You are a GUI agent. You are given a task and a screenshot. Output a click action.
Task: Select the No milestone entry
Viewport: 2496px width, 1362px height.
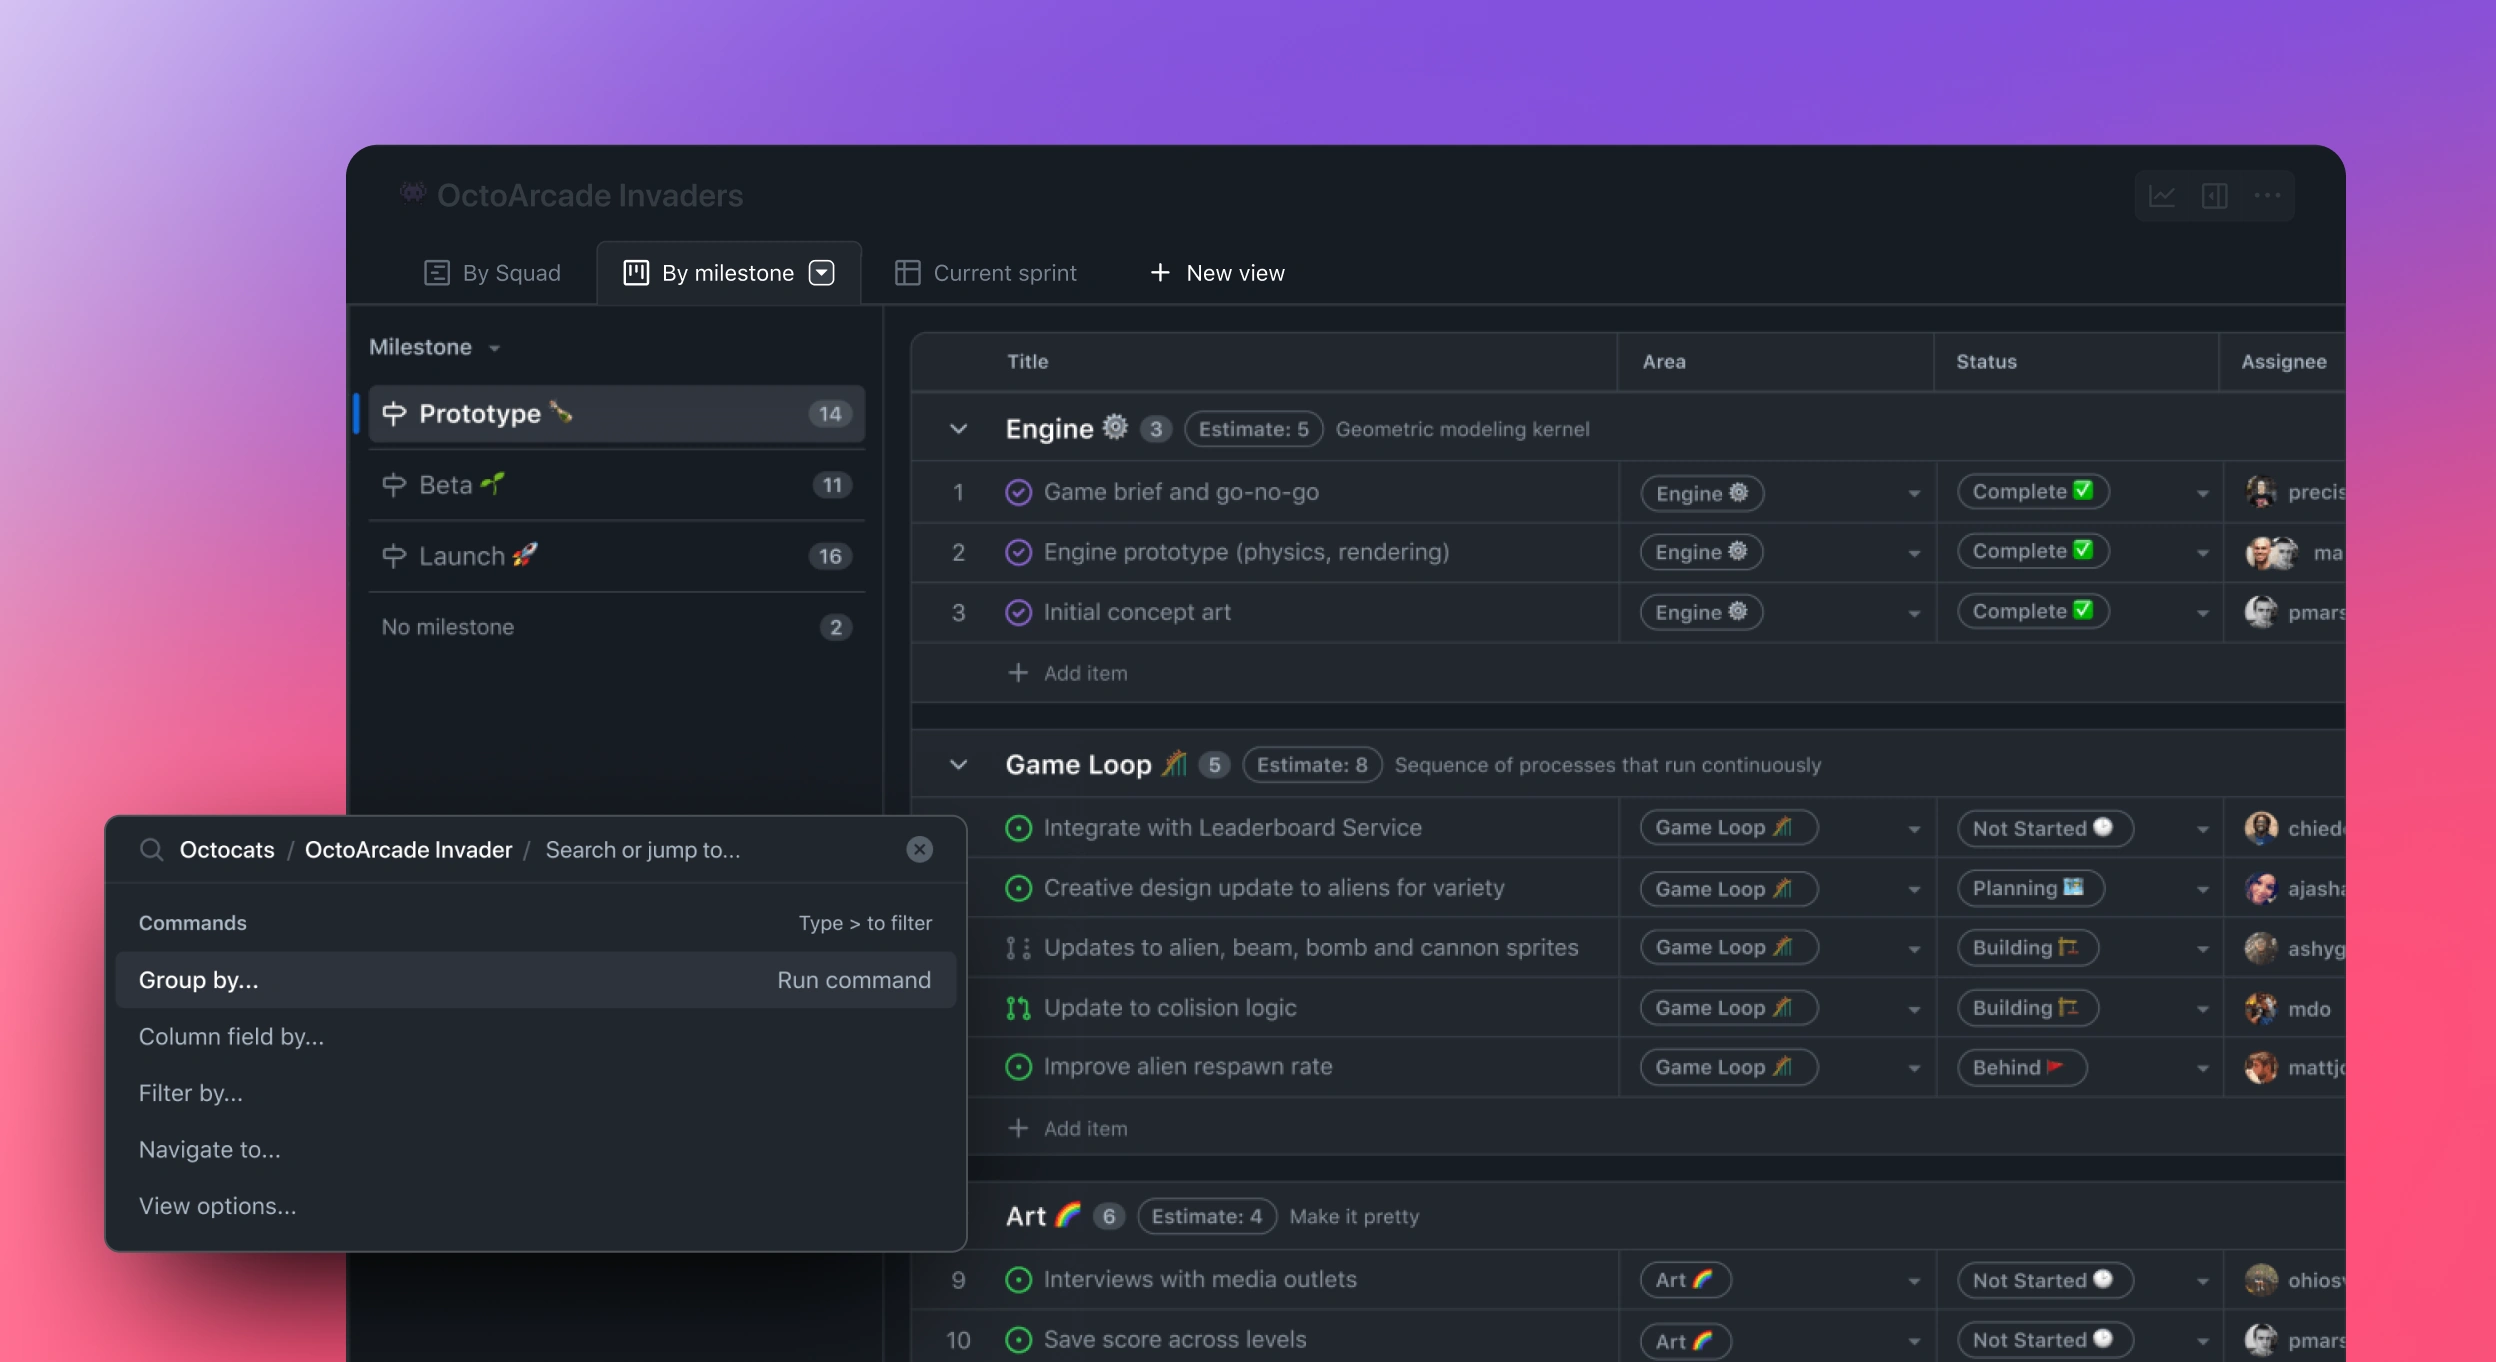616,627
